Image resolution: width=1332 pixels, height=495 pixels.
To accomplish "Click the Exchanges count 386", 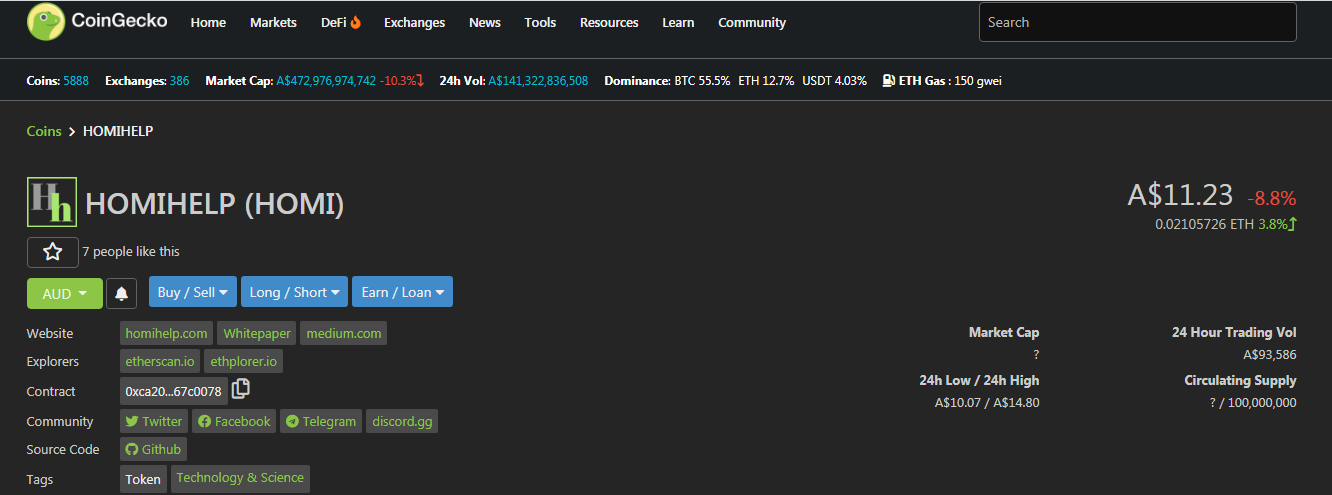I will [179, 80].
